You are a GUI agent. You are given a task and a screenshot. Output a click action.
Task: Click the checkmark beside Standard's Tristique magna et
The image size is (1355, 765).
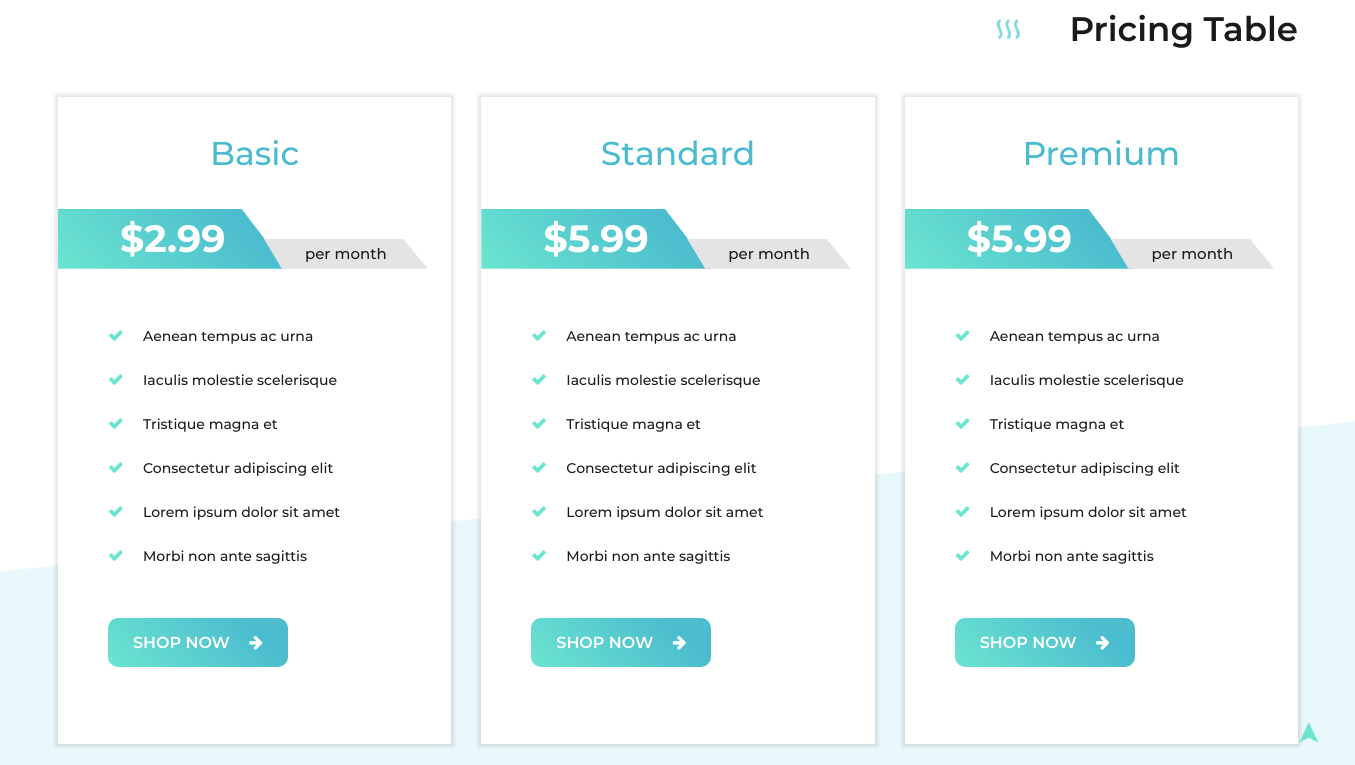539,424
